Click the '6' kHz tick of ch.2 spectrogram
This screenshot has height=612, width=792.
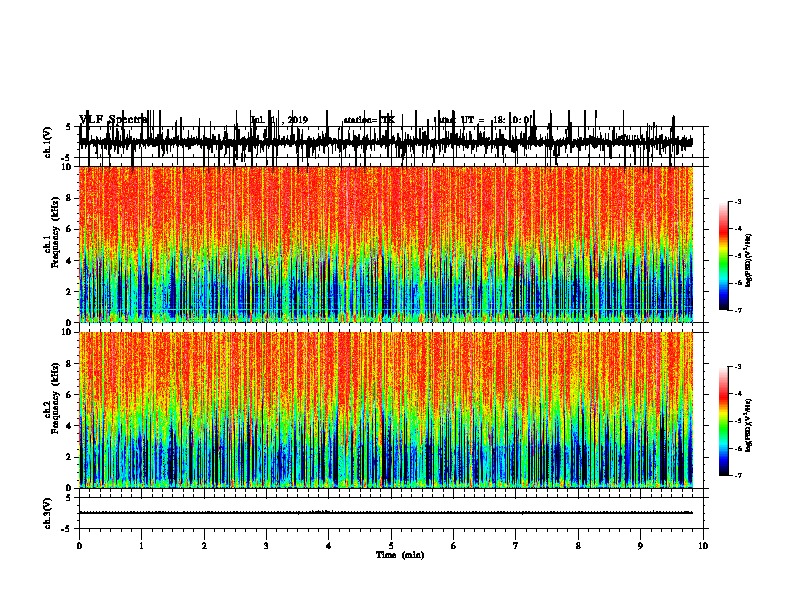[x=69, y=394]
